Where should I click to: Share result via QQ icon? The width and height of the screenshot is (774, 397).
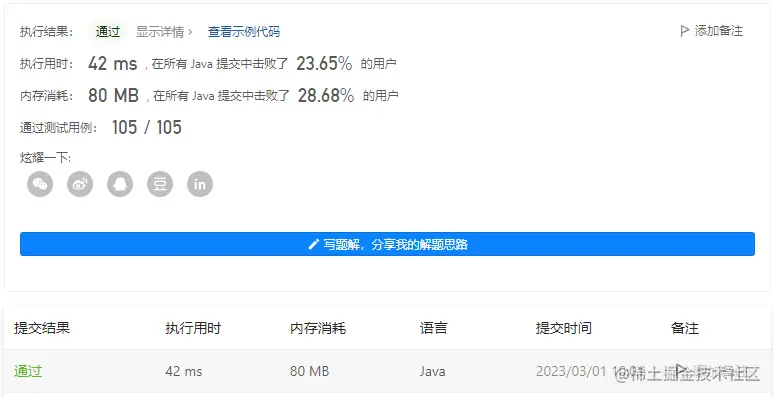tap(120, 184)
